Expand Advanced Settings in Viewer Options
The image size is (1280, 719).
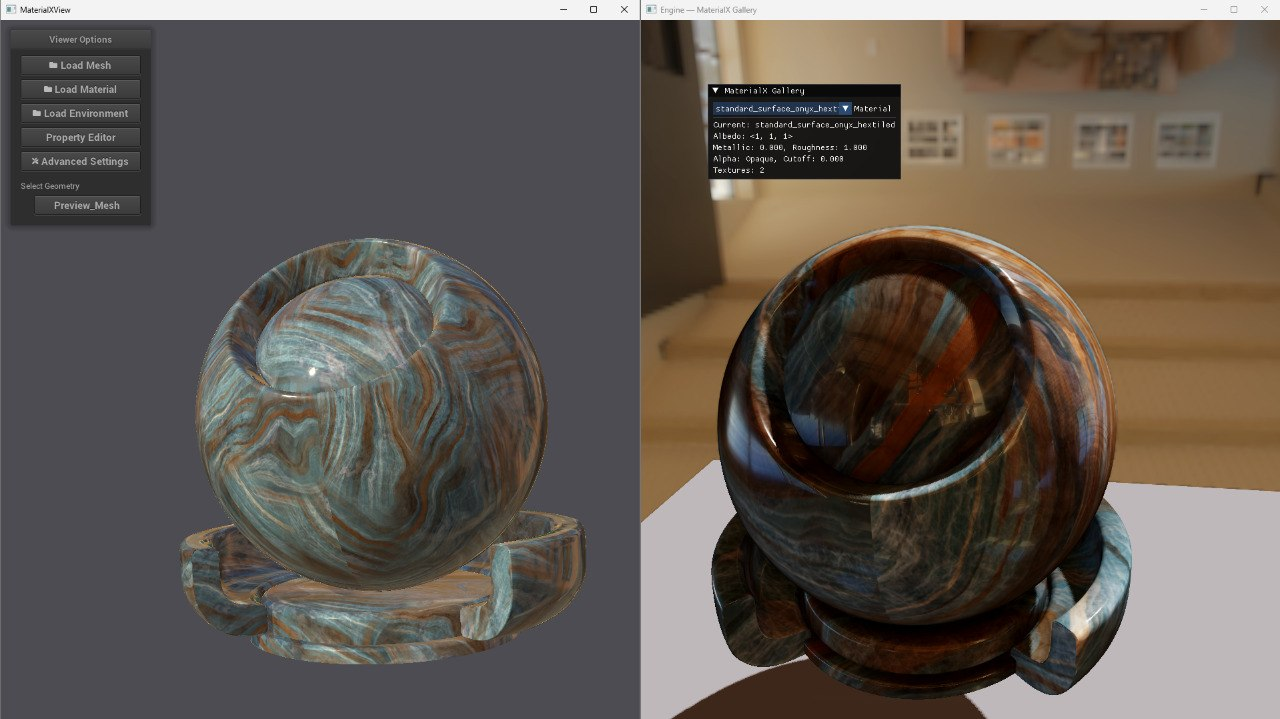(80, 161)
